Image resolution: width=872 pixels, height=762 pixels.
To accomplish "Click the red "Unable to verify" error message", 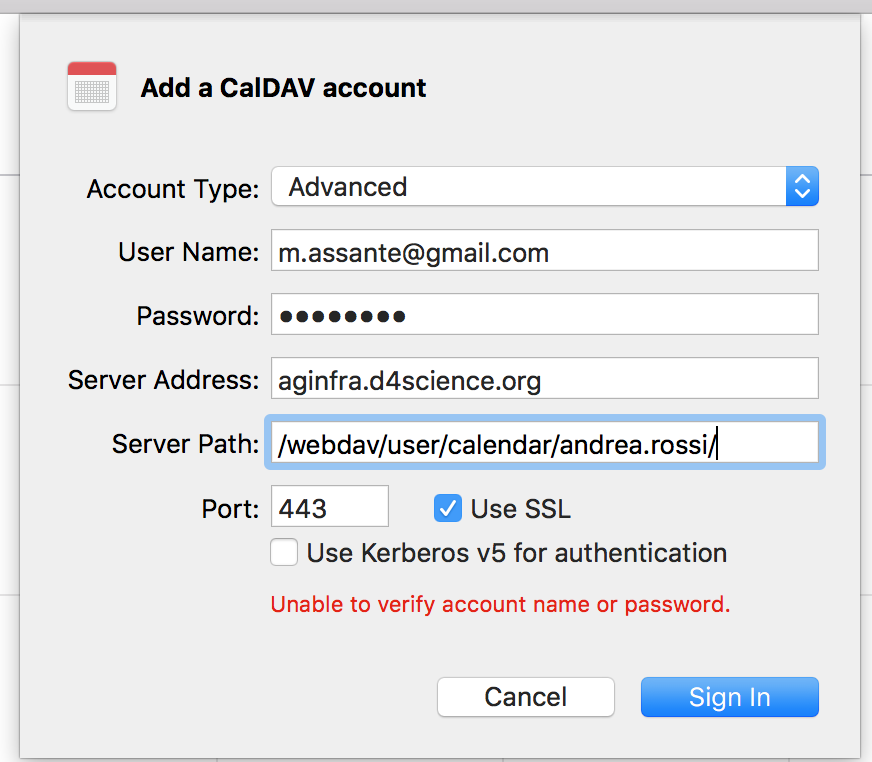I will [501, 605].
